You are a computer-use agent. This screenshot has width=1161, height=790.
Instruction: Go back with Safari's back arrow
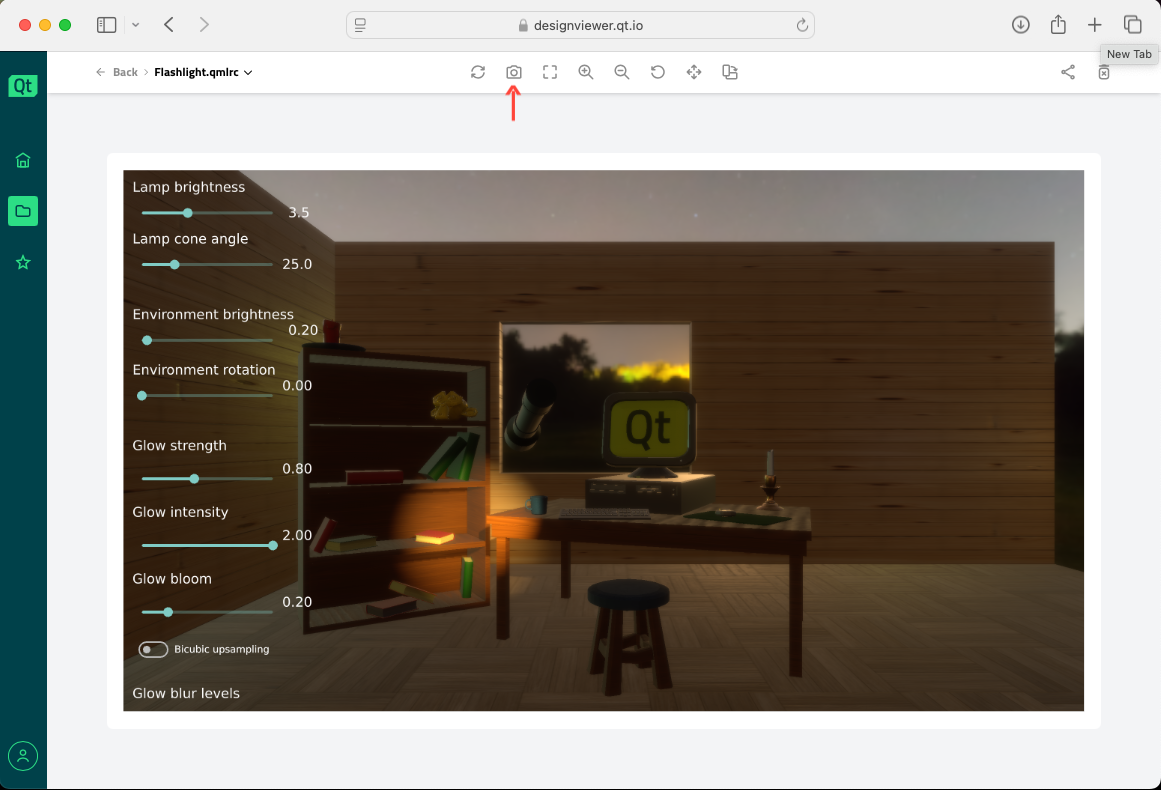coord(169,24)
